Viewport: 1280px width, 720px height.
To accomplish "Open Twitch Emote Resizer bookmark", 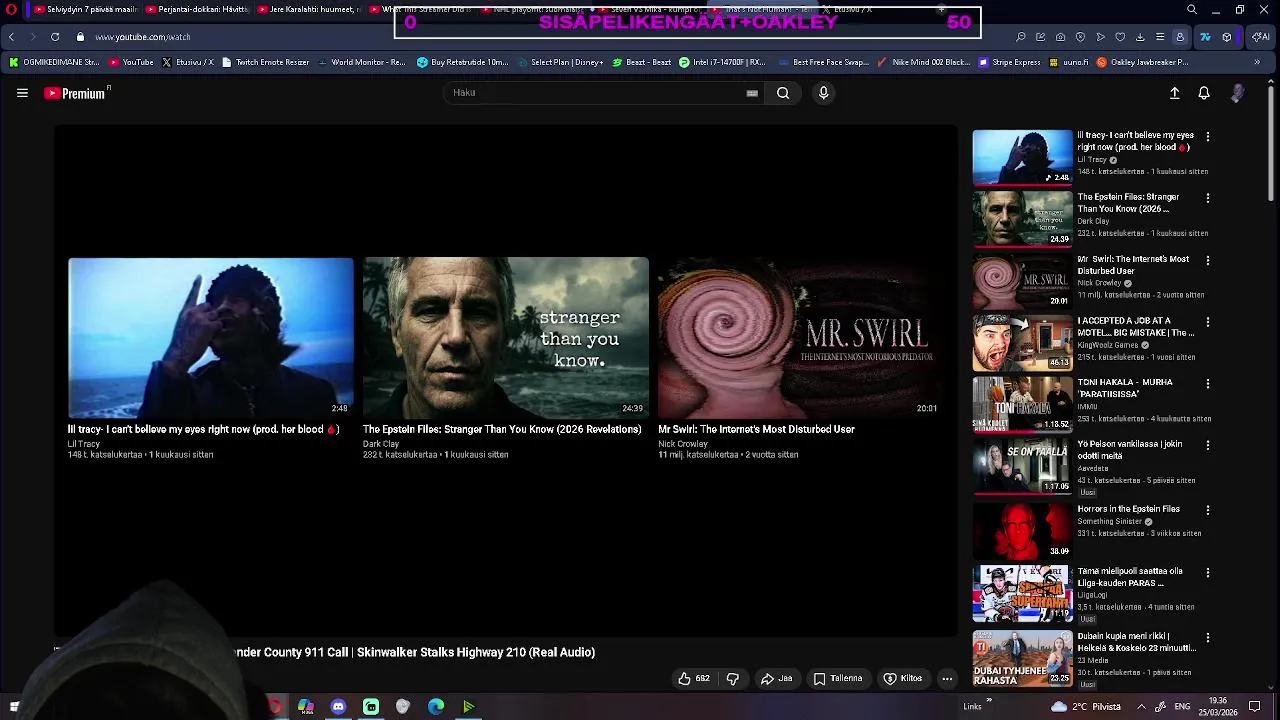I will tap(266, 62).
